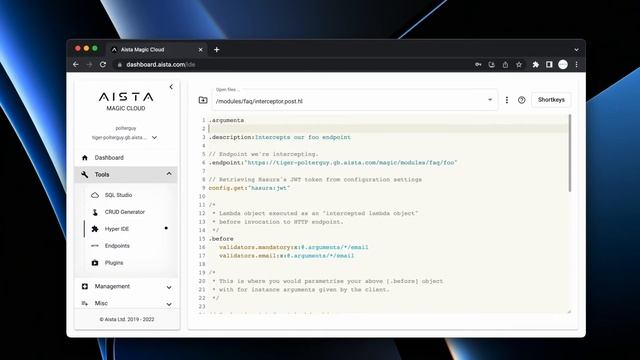Click the CRUD Generator icon
640x360 pixels.
point(95,212)
